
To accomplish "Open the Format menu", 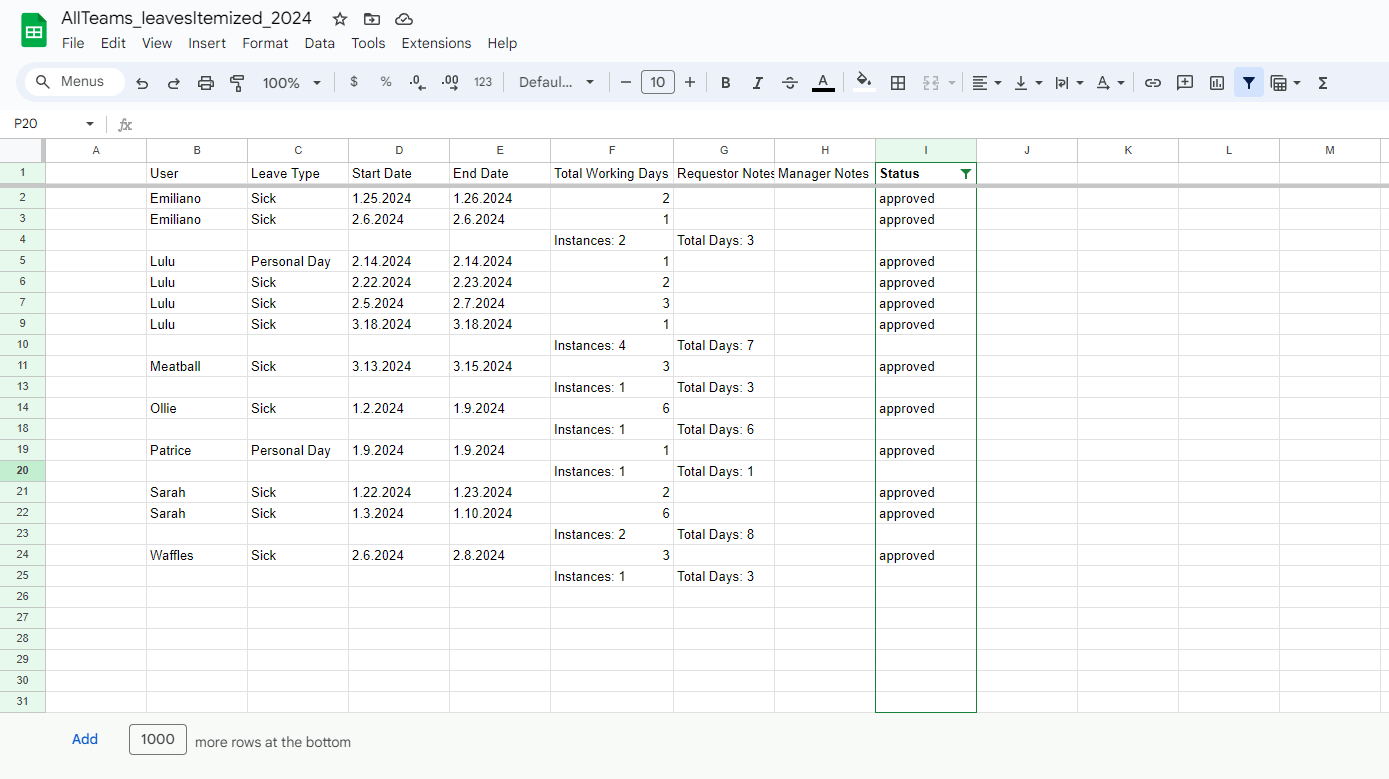I will click(x=265, y=43).
